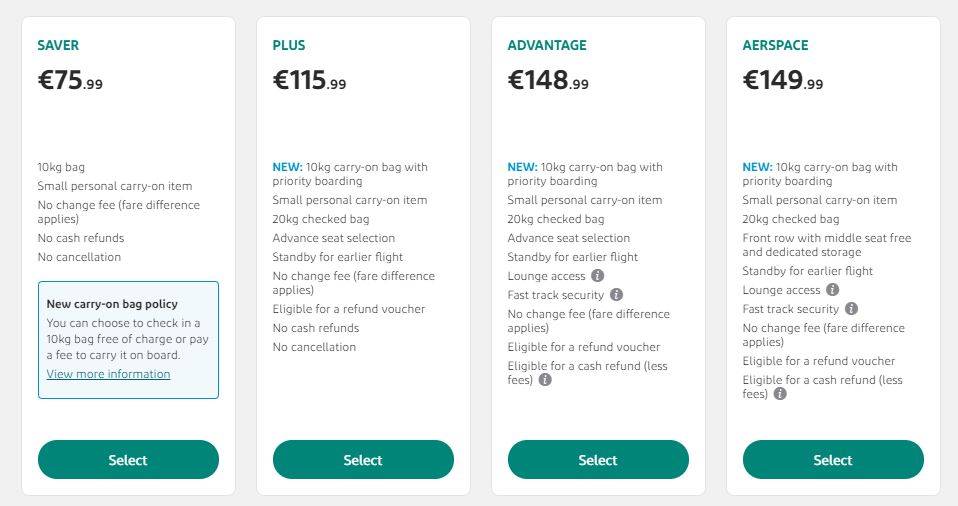Viewport: 958px width, 506px height.
Task: Click the AERSPACE fare heading
Action: click(776, 45)
